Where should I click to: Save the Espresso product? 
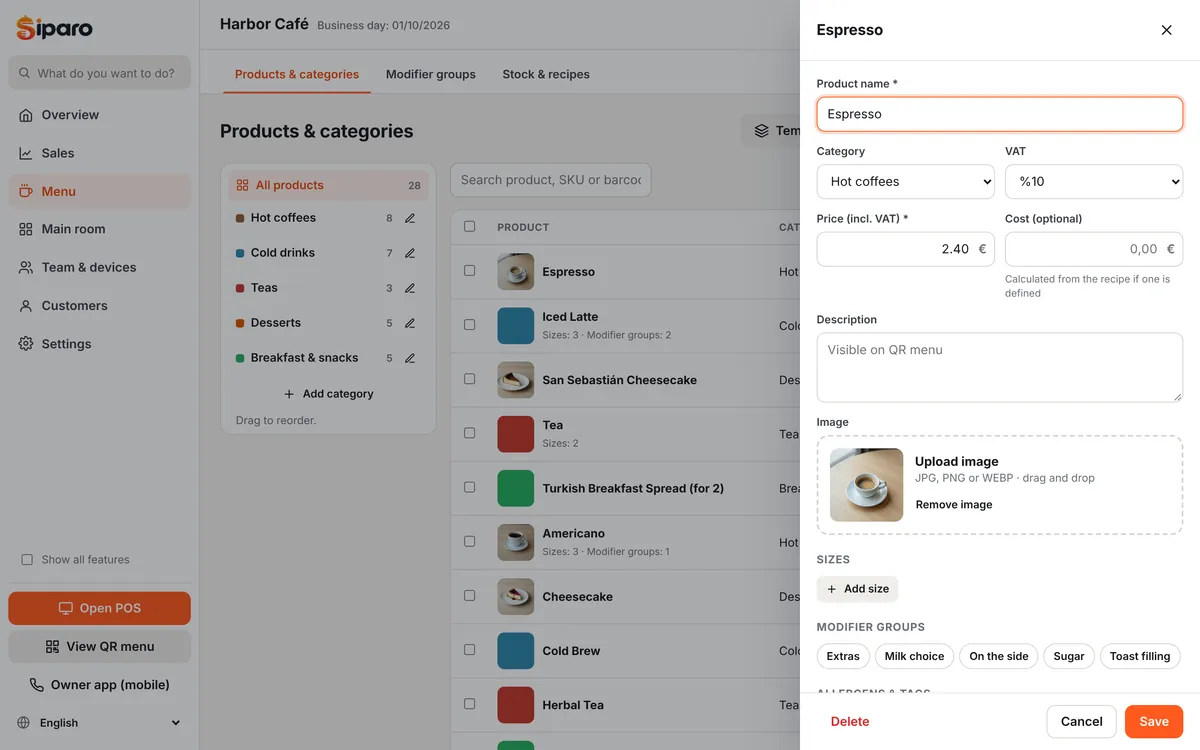pyautogui.click(x=1154, y=721)
